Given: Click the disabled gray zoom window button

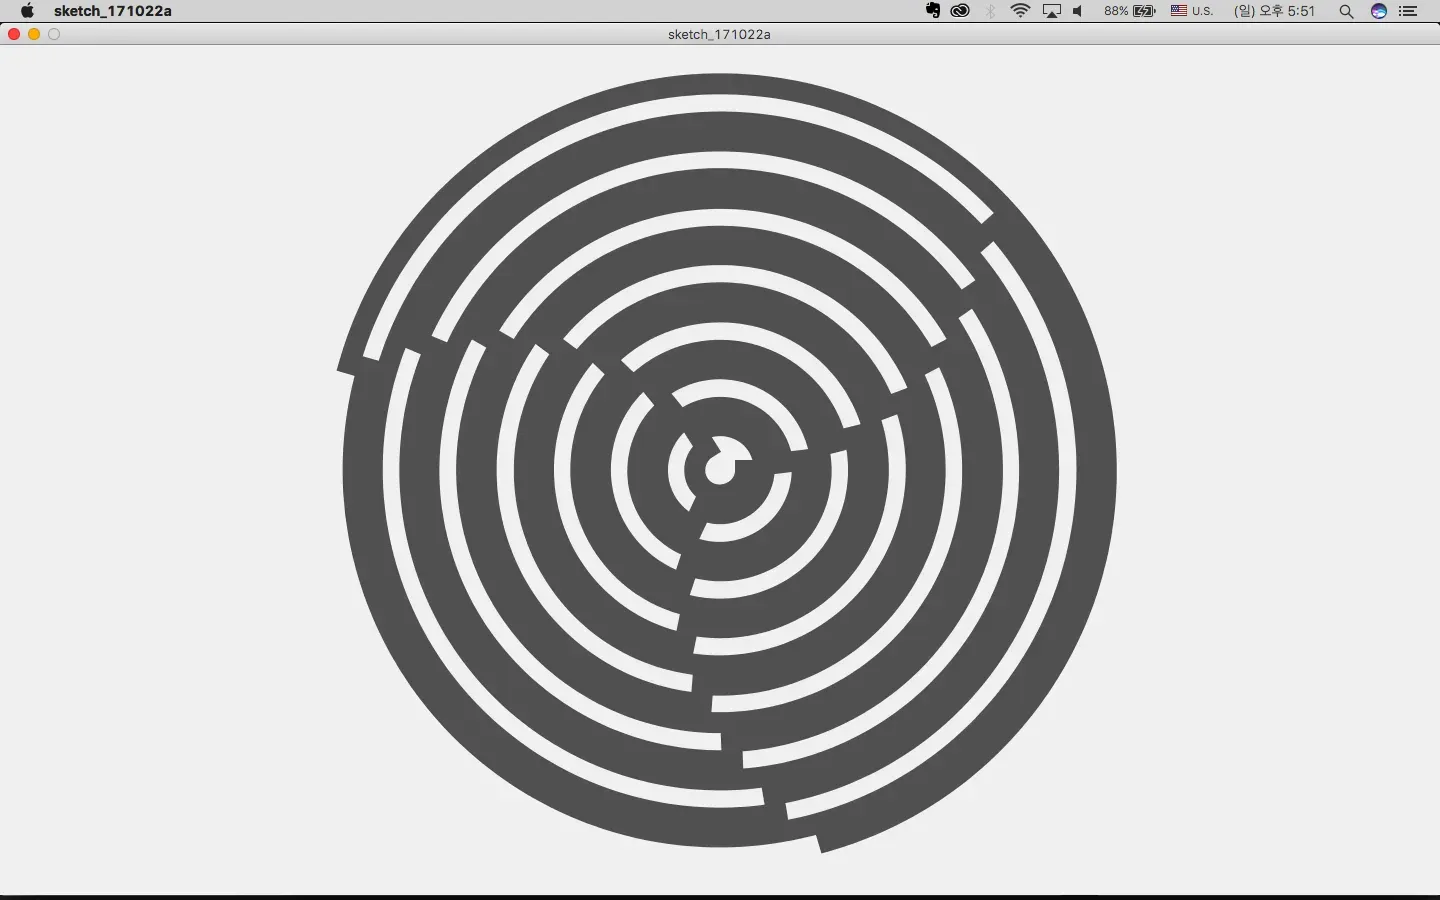Looking at the screenshot, I should coord(54,34).
